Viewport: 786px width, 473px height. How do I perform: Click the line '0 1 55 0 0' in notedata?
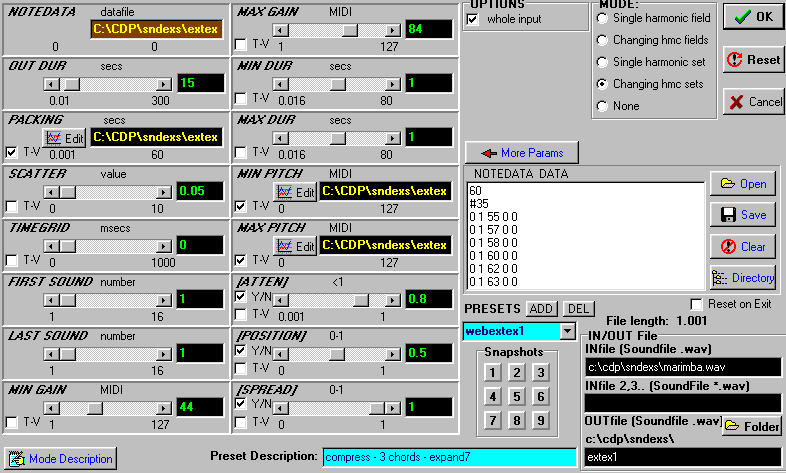(493, 217)
